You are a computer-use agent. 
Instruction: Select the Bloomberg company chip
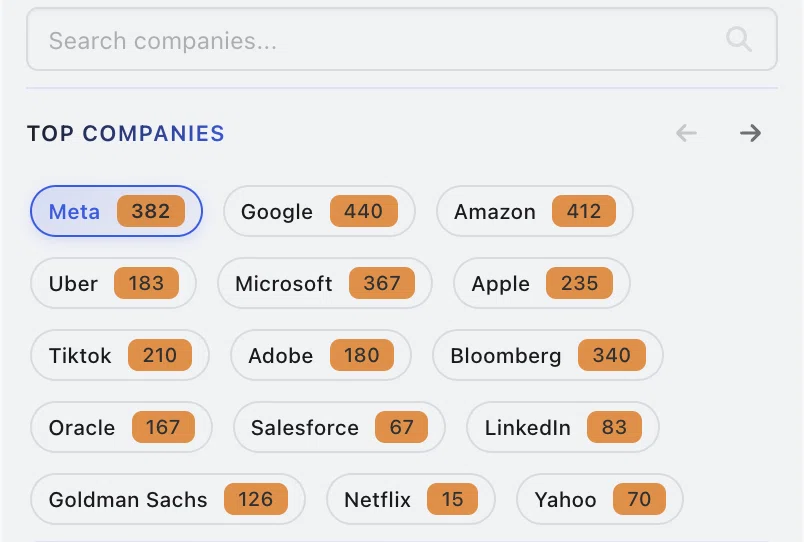548,355
